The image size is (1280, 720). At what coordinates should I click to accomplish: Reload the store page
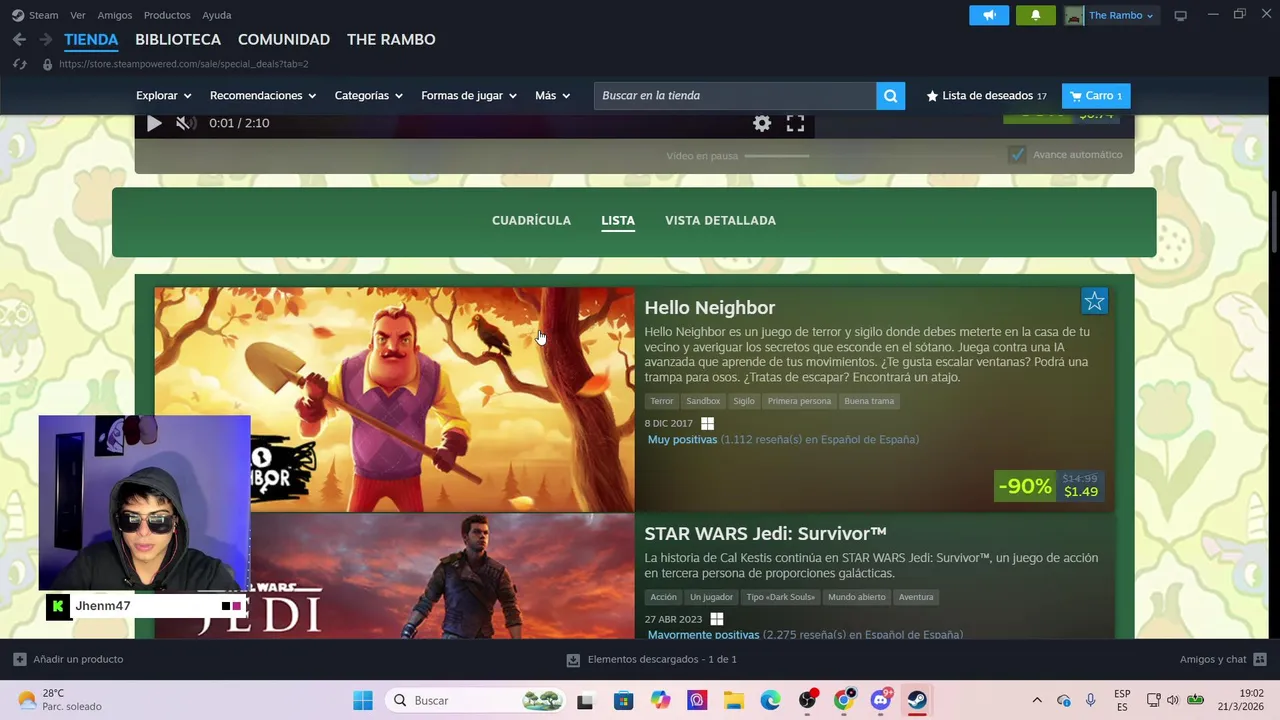(19, 64)
